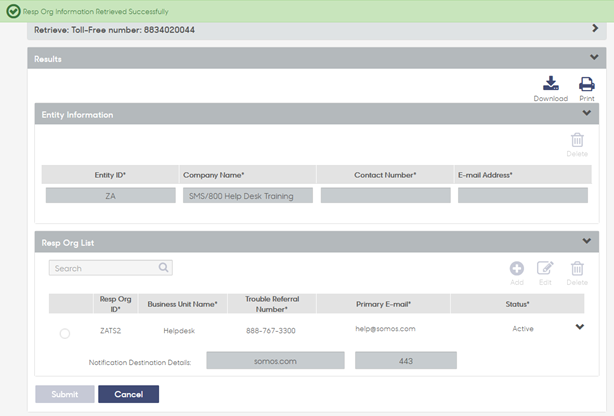Click the Status column header

coord(517,304)
